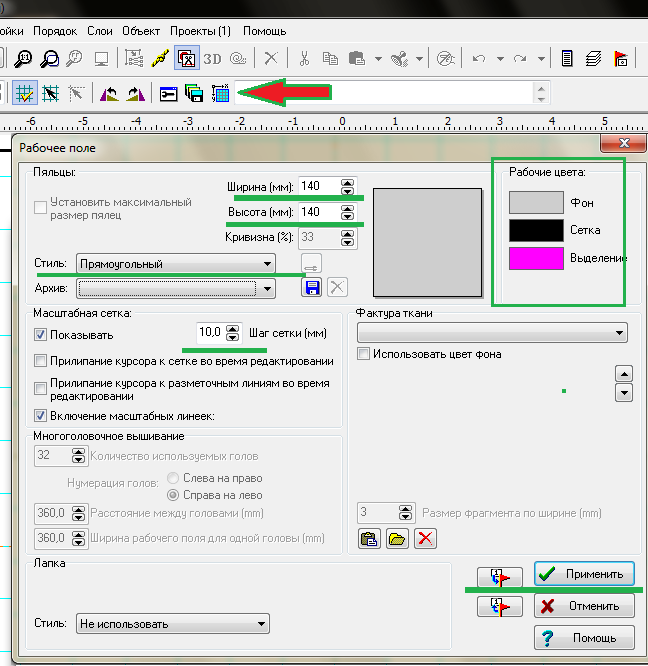Image resolution: width=648 pixels, height=666 pixels.
Task: Click the 3D view toolbar button
Action: click(212, 58)
